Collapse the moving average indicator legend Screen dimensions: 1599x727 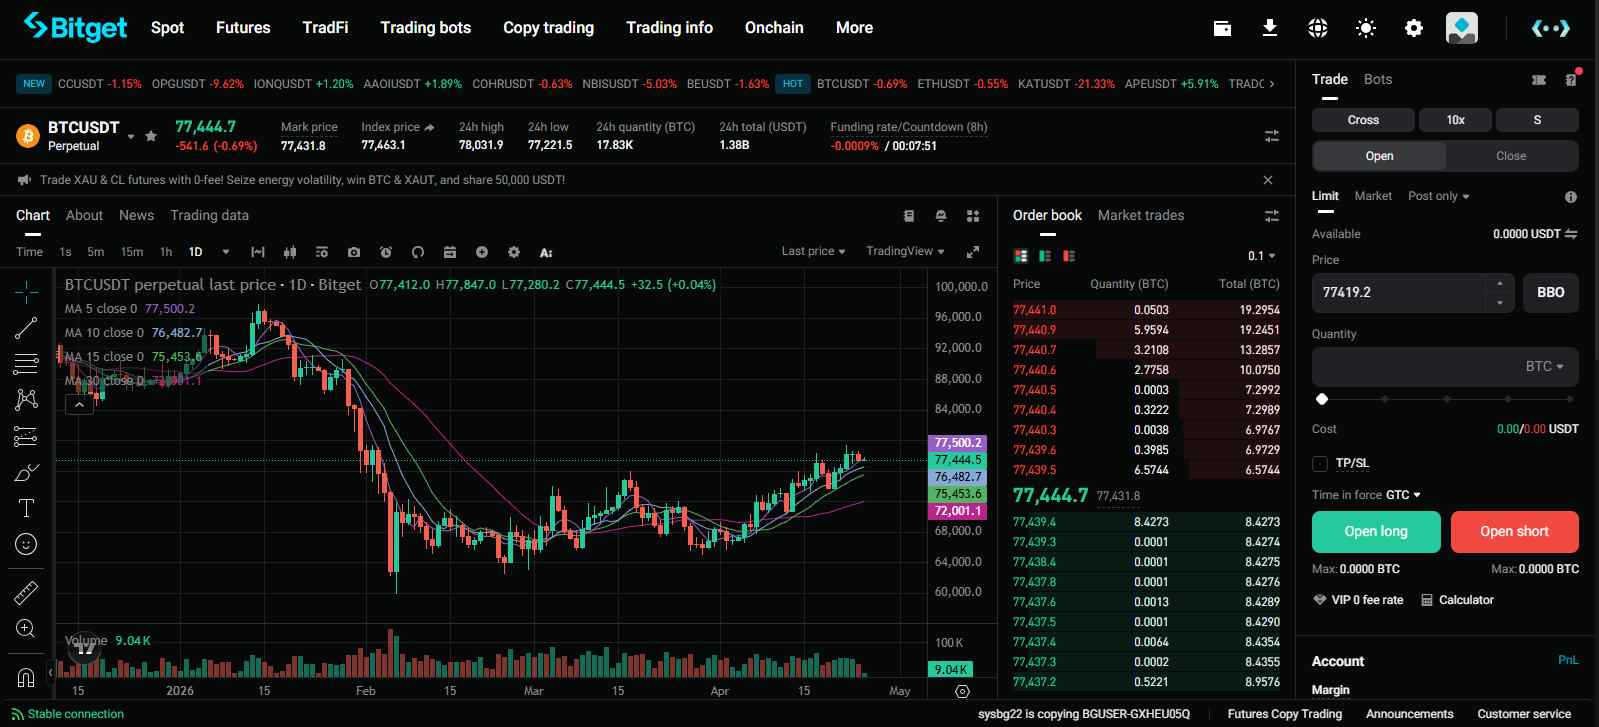(79, 405)
